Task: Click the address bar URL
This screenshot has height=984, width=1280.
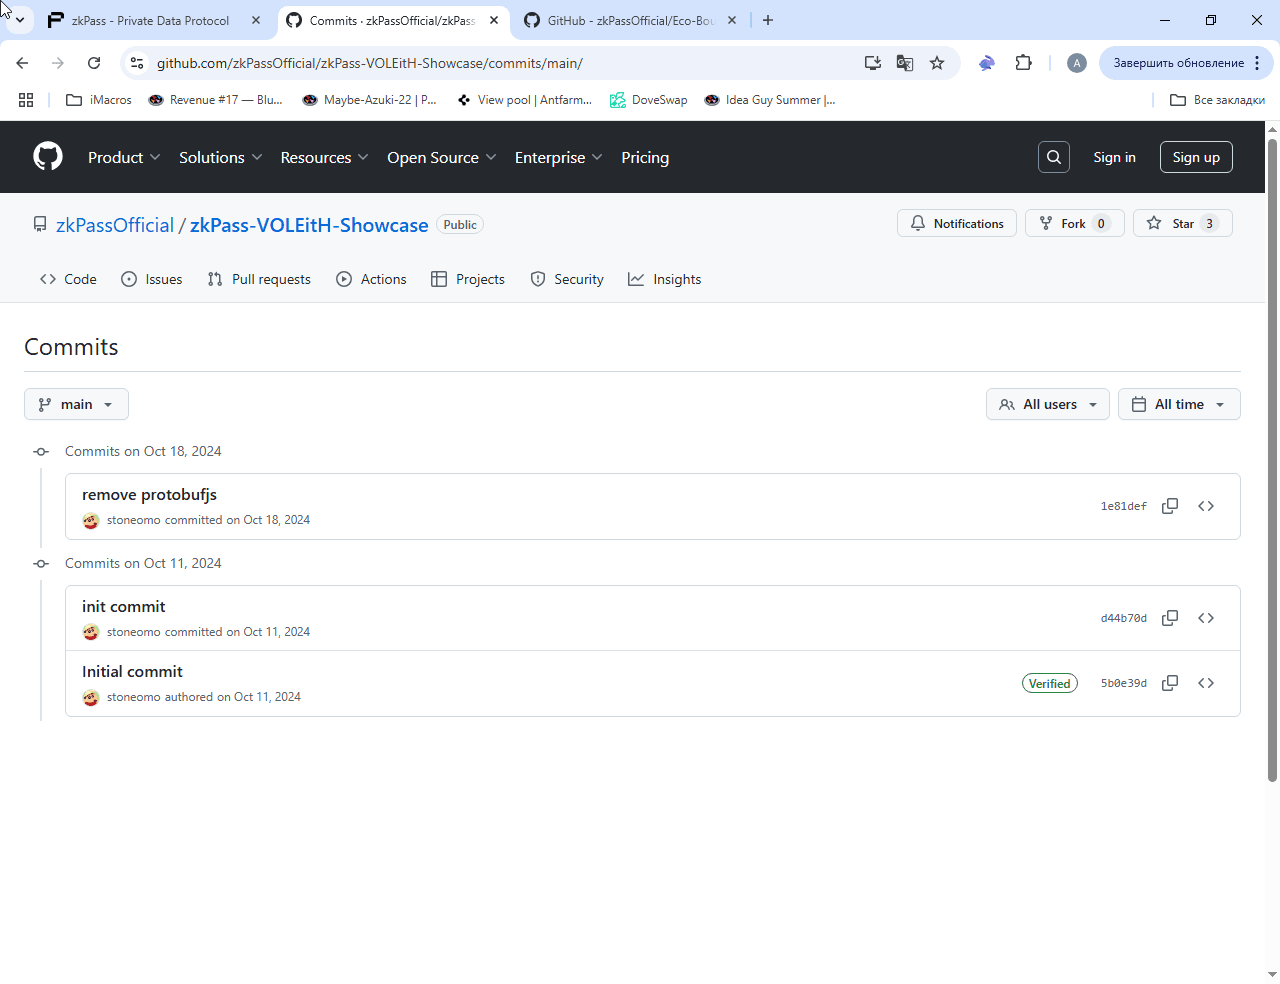Action: pyautogui.click(x=370, y=63)
